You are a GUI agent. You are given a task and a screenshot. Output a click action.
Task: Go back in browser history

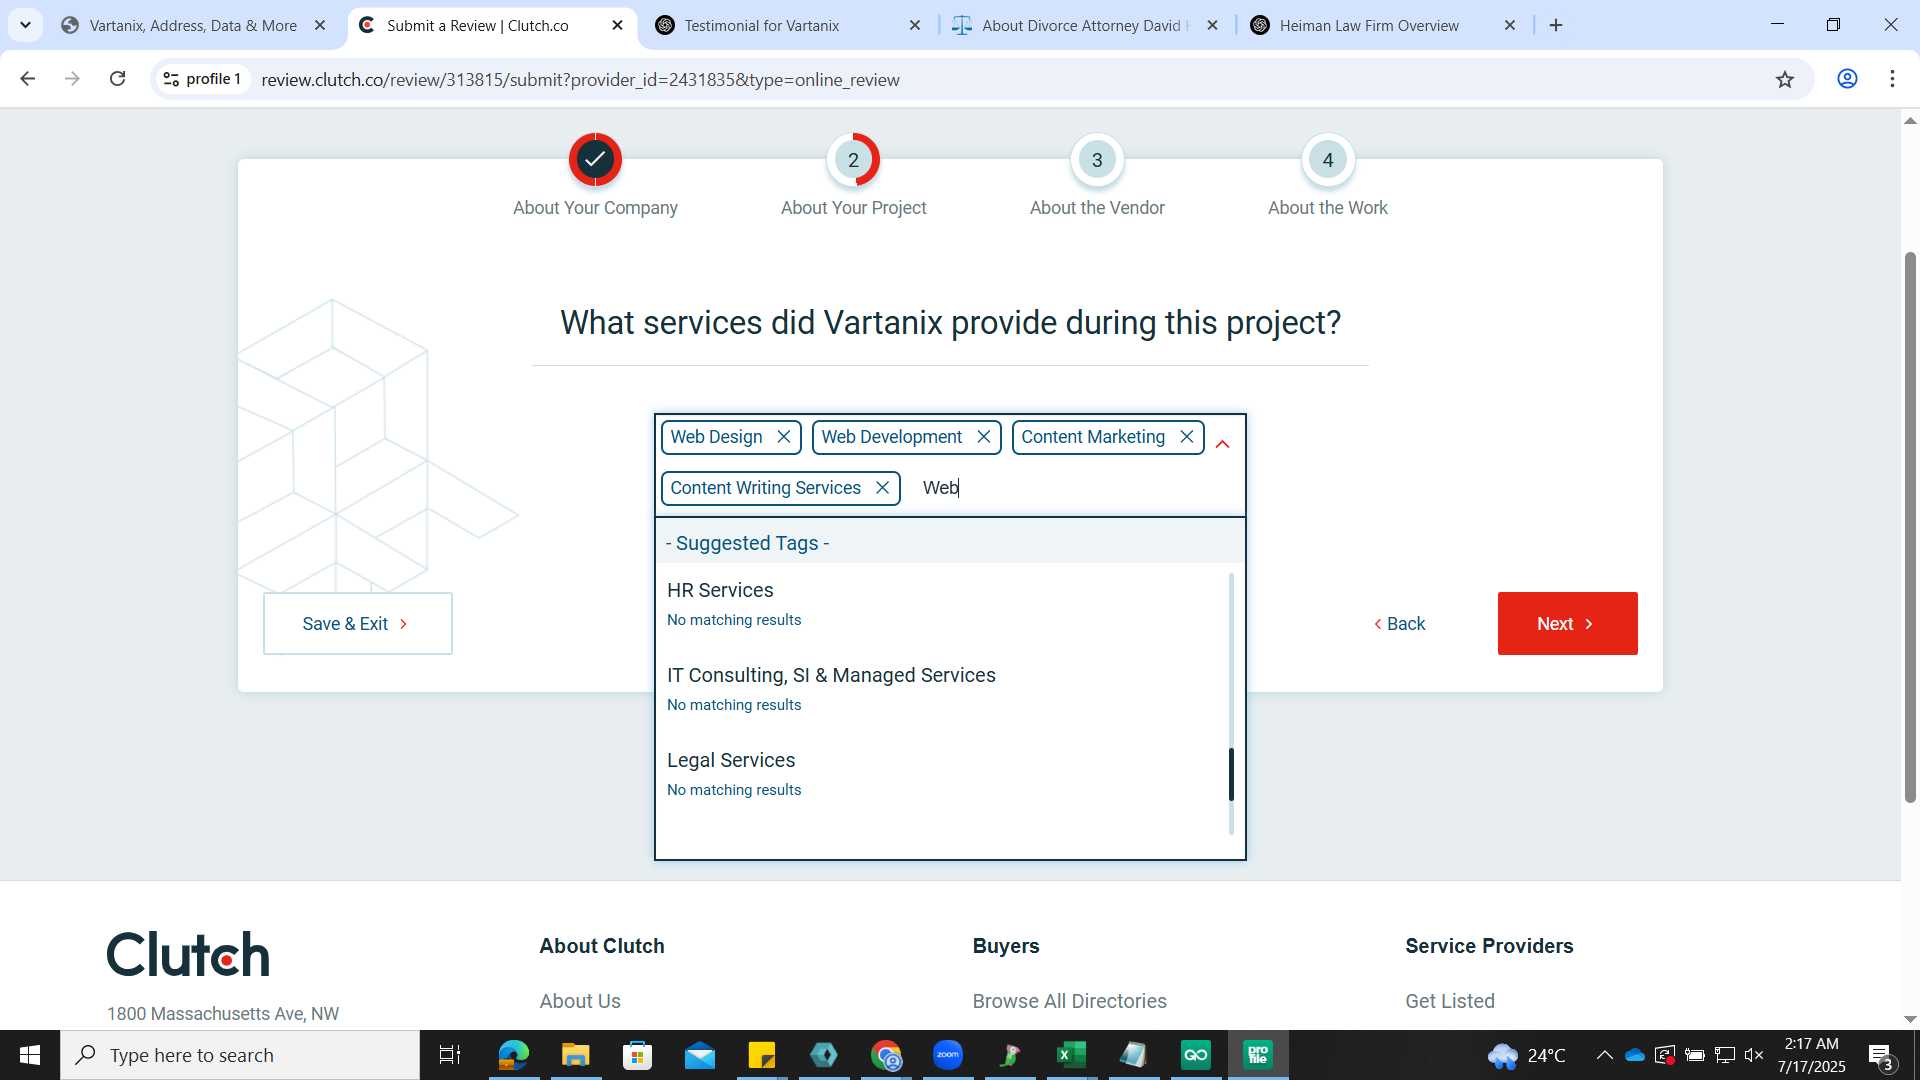pos(28,79)
